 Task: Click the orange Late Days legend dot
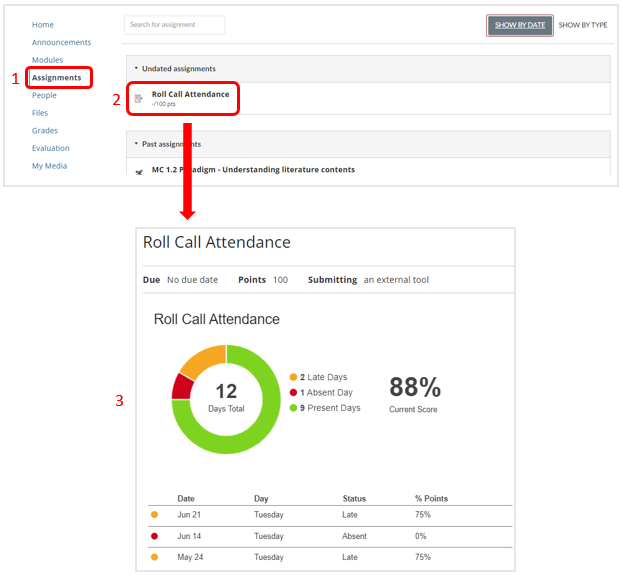click(293, 377)
